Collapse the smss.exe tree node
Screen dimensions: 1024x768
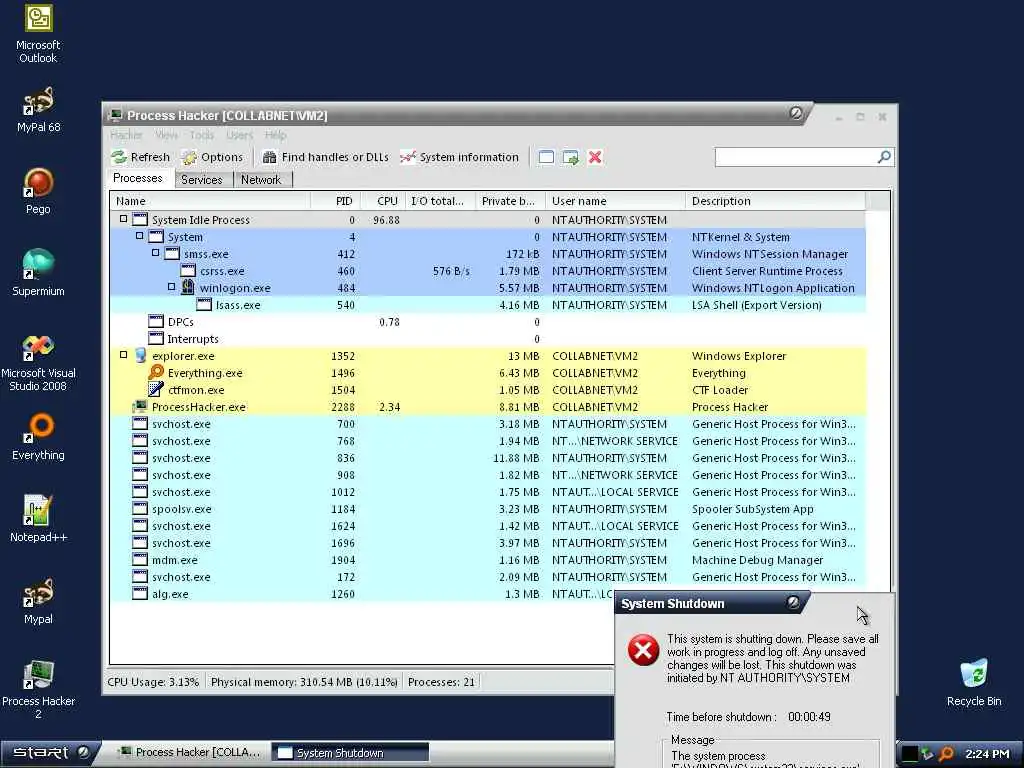[x=155, y=253]
